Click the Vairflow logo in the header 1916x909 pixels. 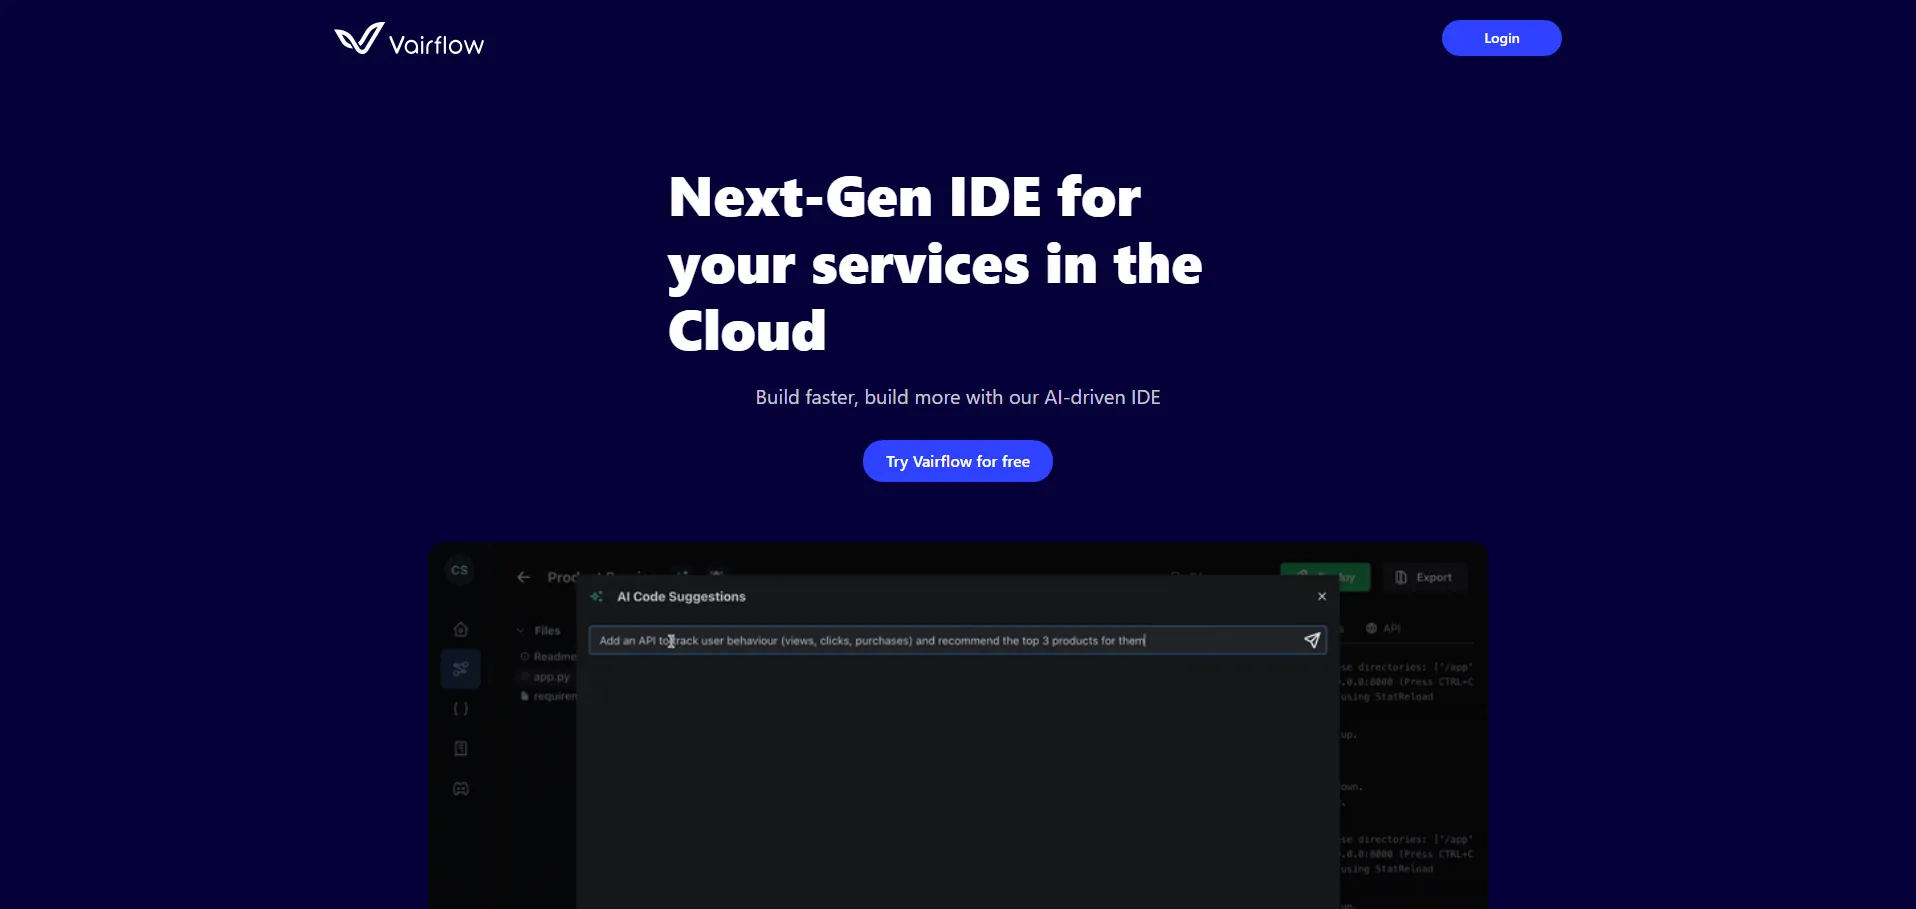pyautogui.click(x=409, y=40)
